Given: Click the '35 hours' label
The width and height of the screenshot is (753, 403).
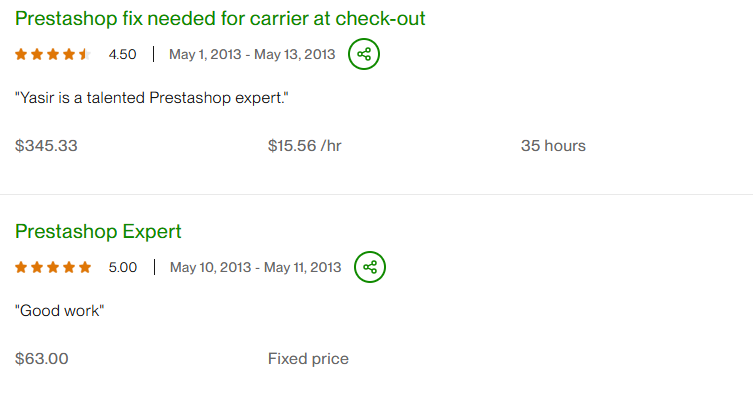Looking at the screenshot, I should (x=553, y=146).
